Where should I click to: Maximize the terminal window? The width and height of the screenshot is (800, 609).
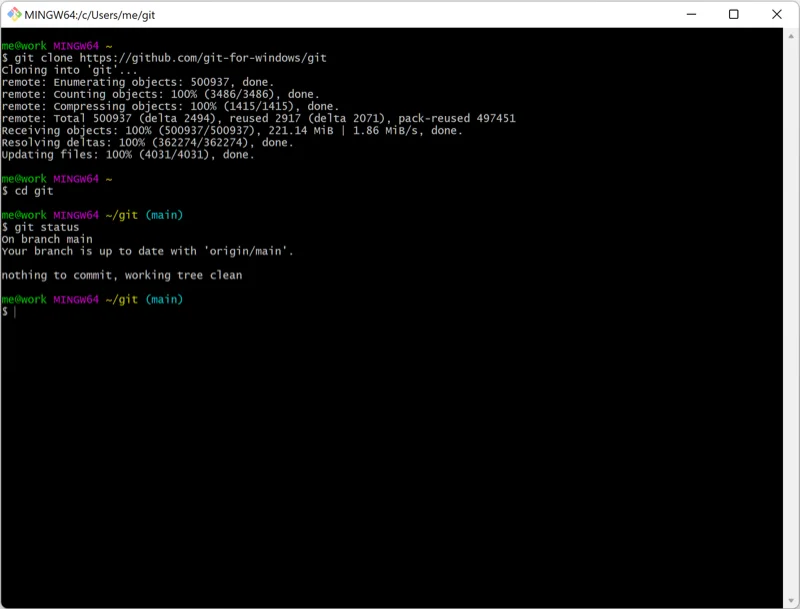(x=733, y=15)
